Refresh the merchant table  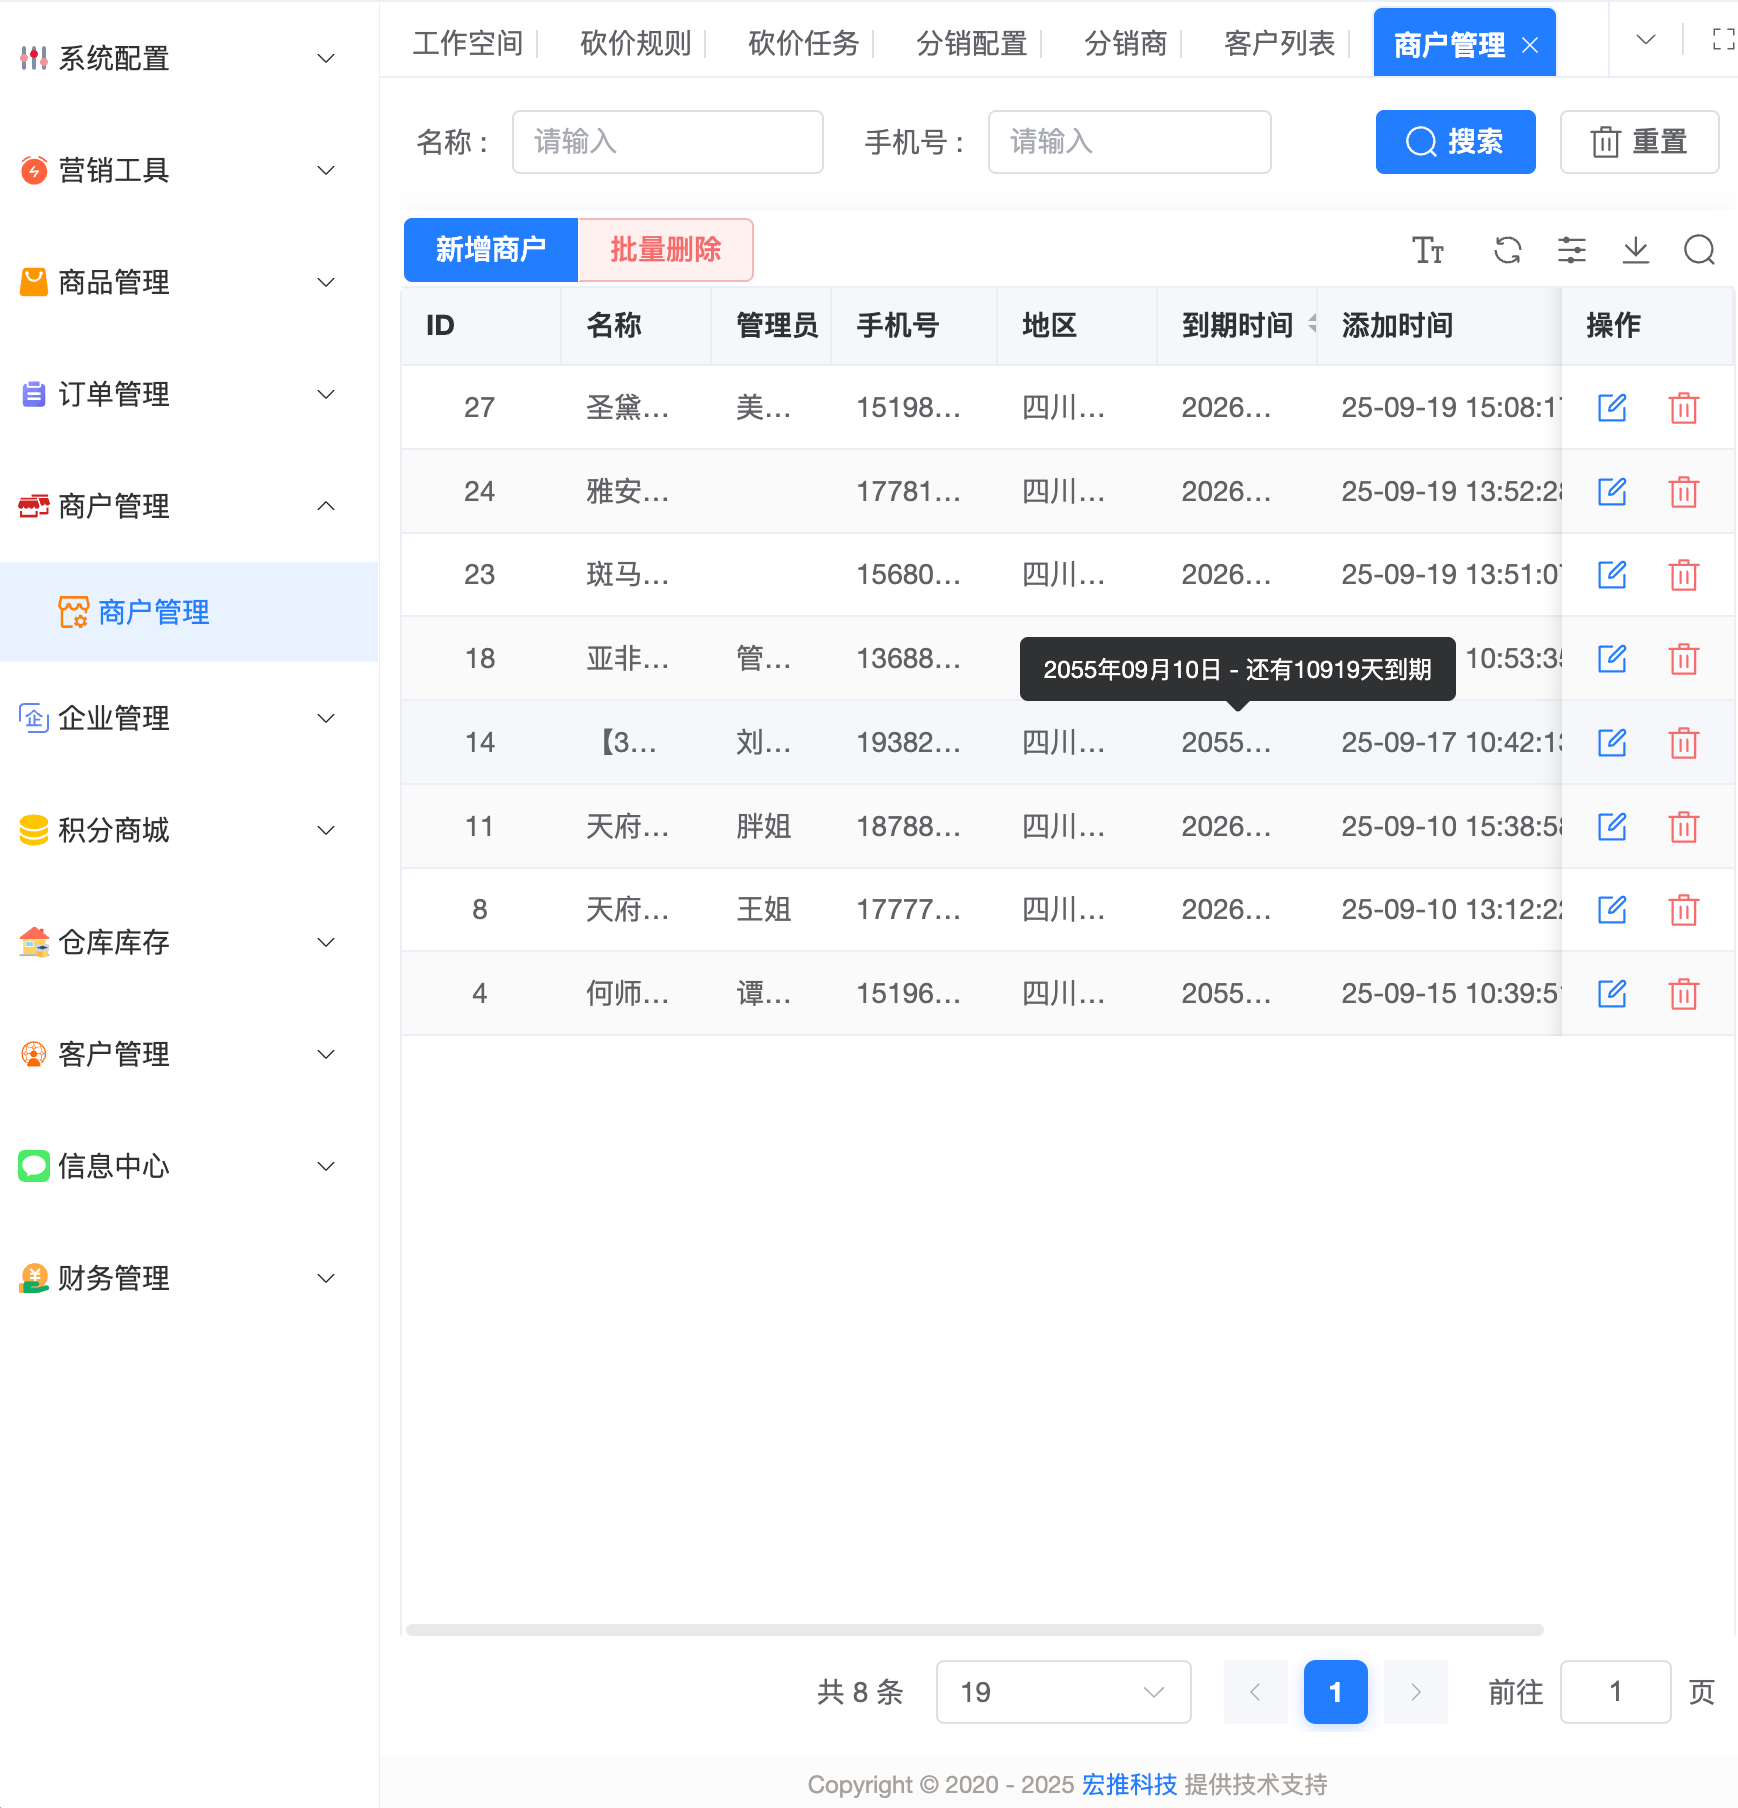click(x=1507, y=250)
